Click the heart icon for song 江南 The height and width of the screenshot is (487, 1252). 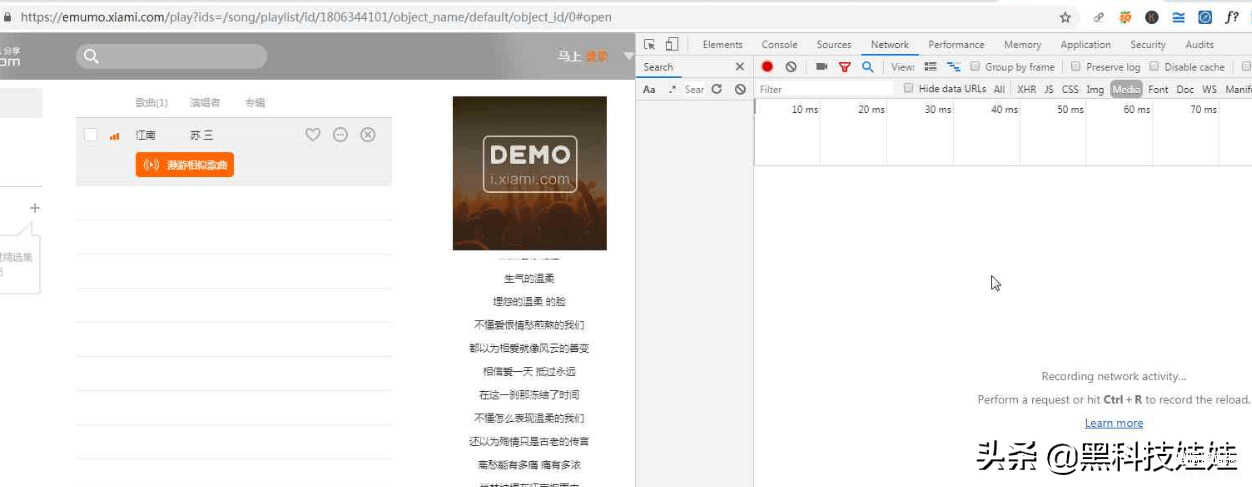(x=313, y=135)
